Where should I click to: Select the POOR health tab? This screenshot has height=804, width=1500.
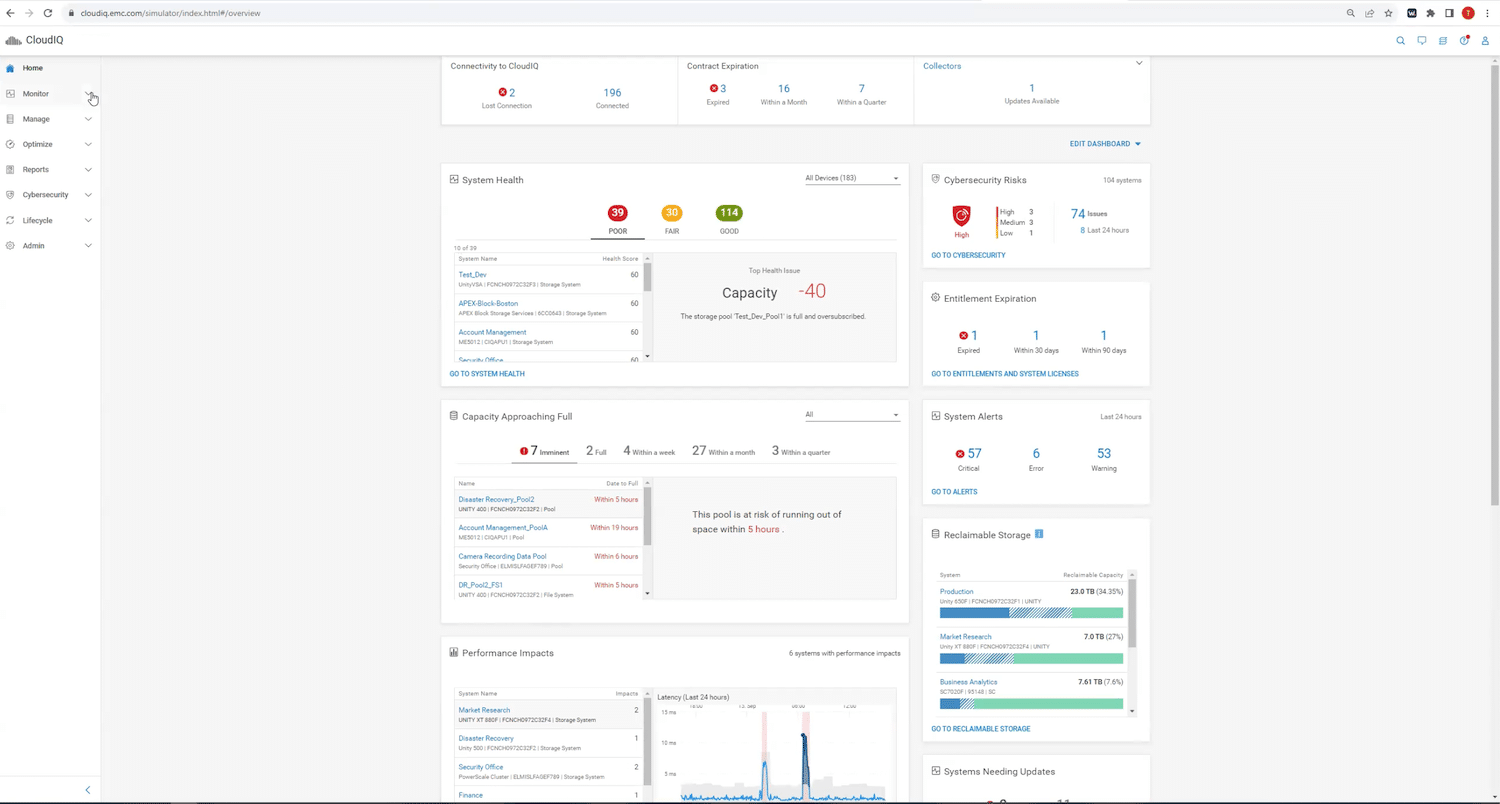[x=618, y=221]
